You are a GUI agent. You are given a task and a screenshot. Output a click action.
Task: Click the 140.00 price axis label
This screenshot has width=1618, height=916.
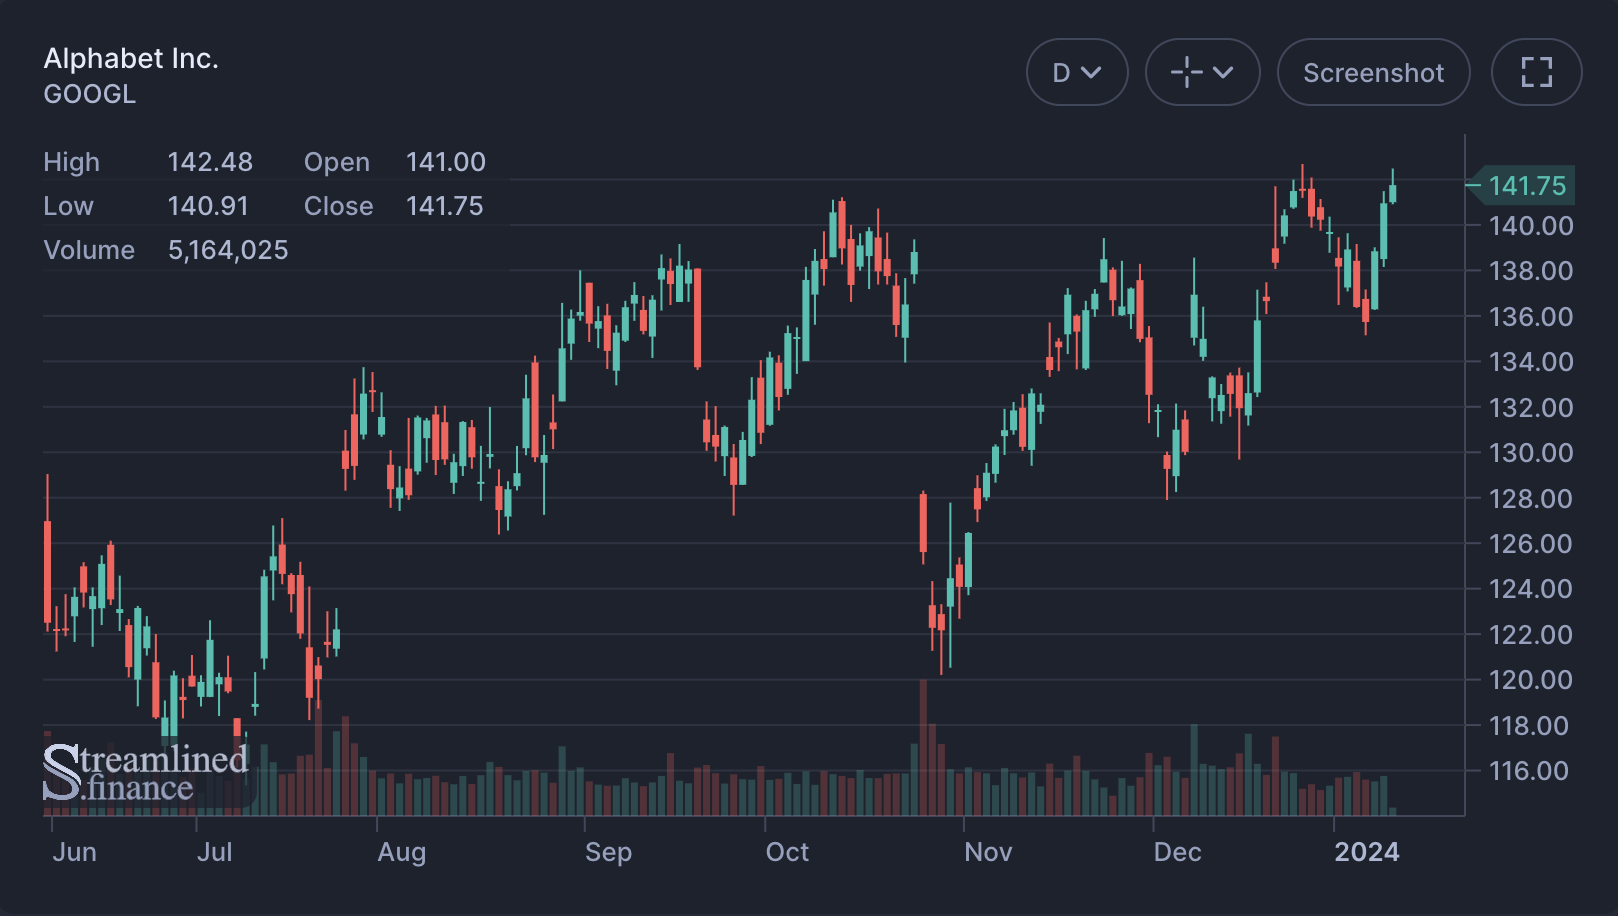[1531, 226]
